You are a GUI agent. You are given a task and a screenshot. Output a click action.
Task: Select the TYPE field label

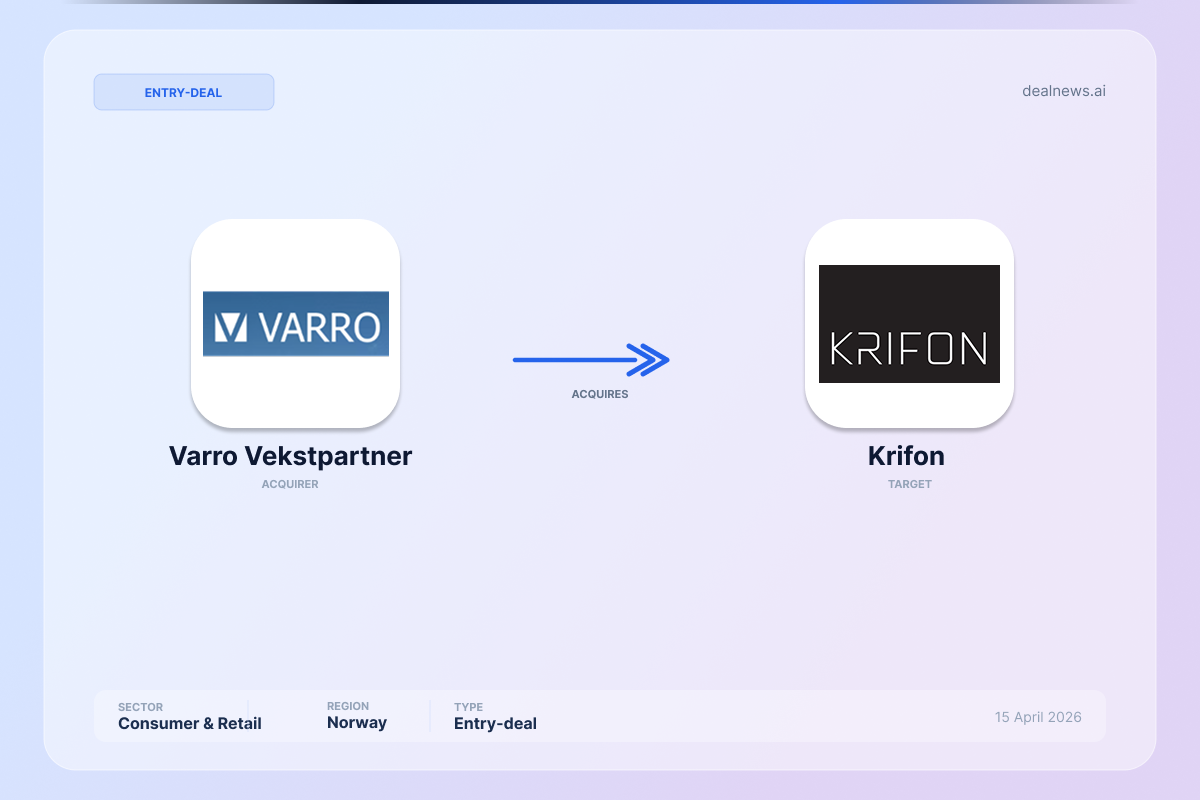click(468, 707)
